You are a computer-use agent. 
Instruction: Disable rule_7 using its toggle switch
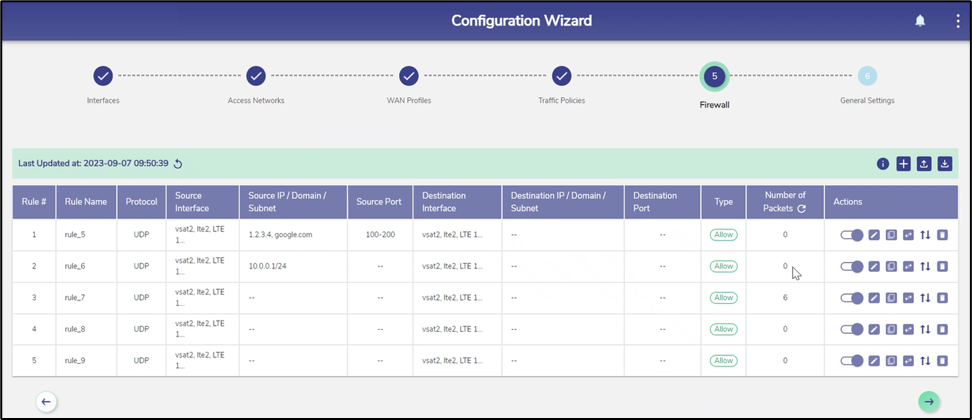pos(852,298)
